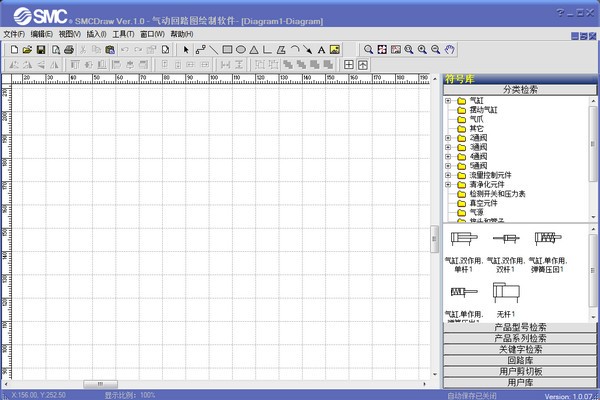The width and height of the screenshot is (600, 400).
Task: Open the 产品型号检索 panel
Action: pyautogui.click(x=520, y=327)
